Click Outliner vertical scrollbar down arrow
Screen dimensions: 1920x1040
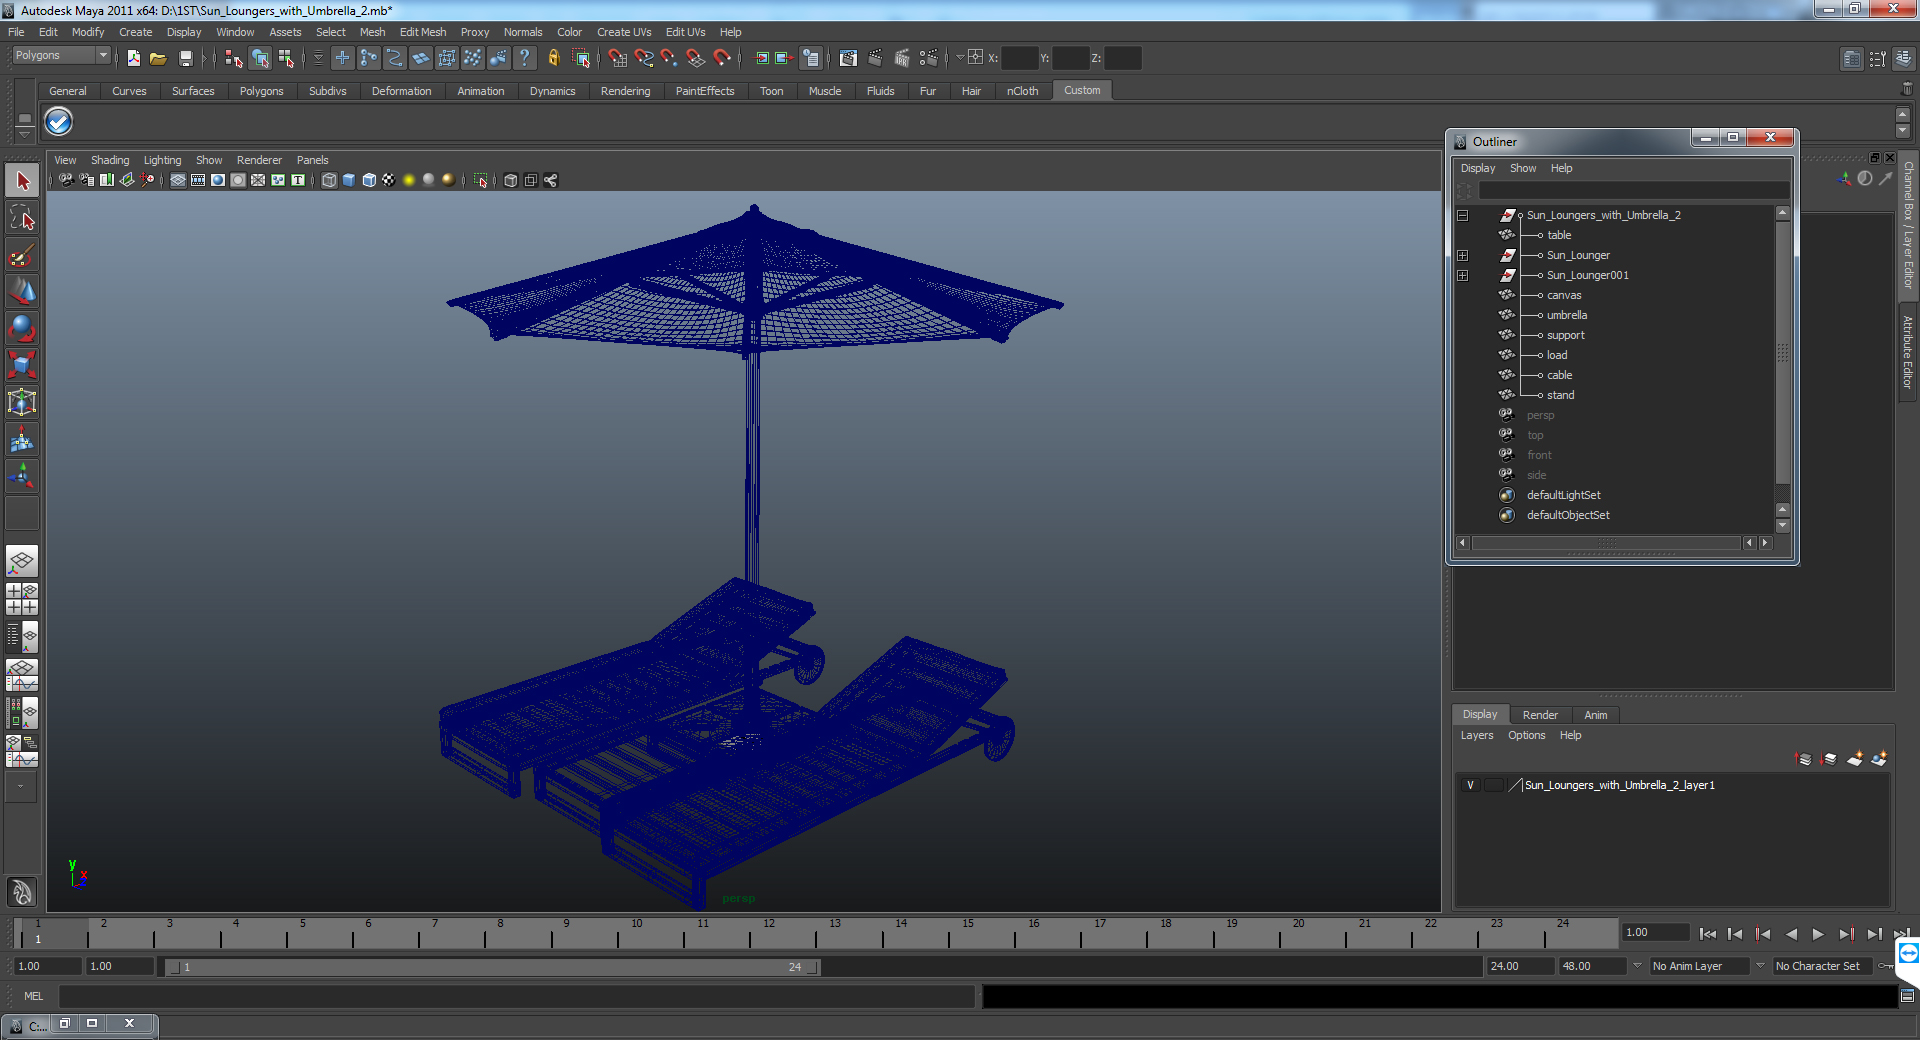[x=1782, y=525]
